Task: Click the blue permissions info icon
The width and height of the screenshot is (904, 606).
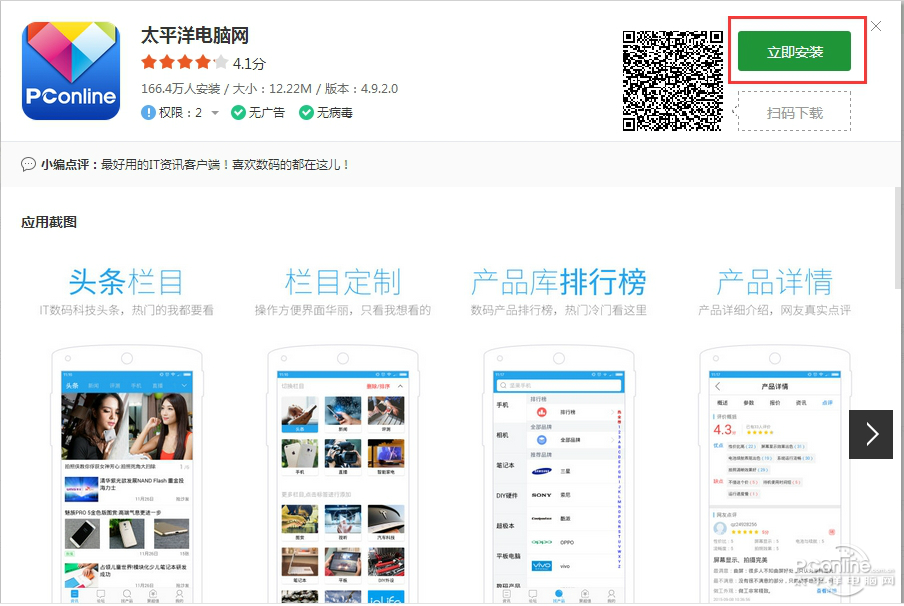Action: pos(148,112)
